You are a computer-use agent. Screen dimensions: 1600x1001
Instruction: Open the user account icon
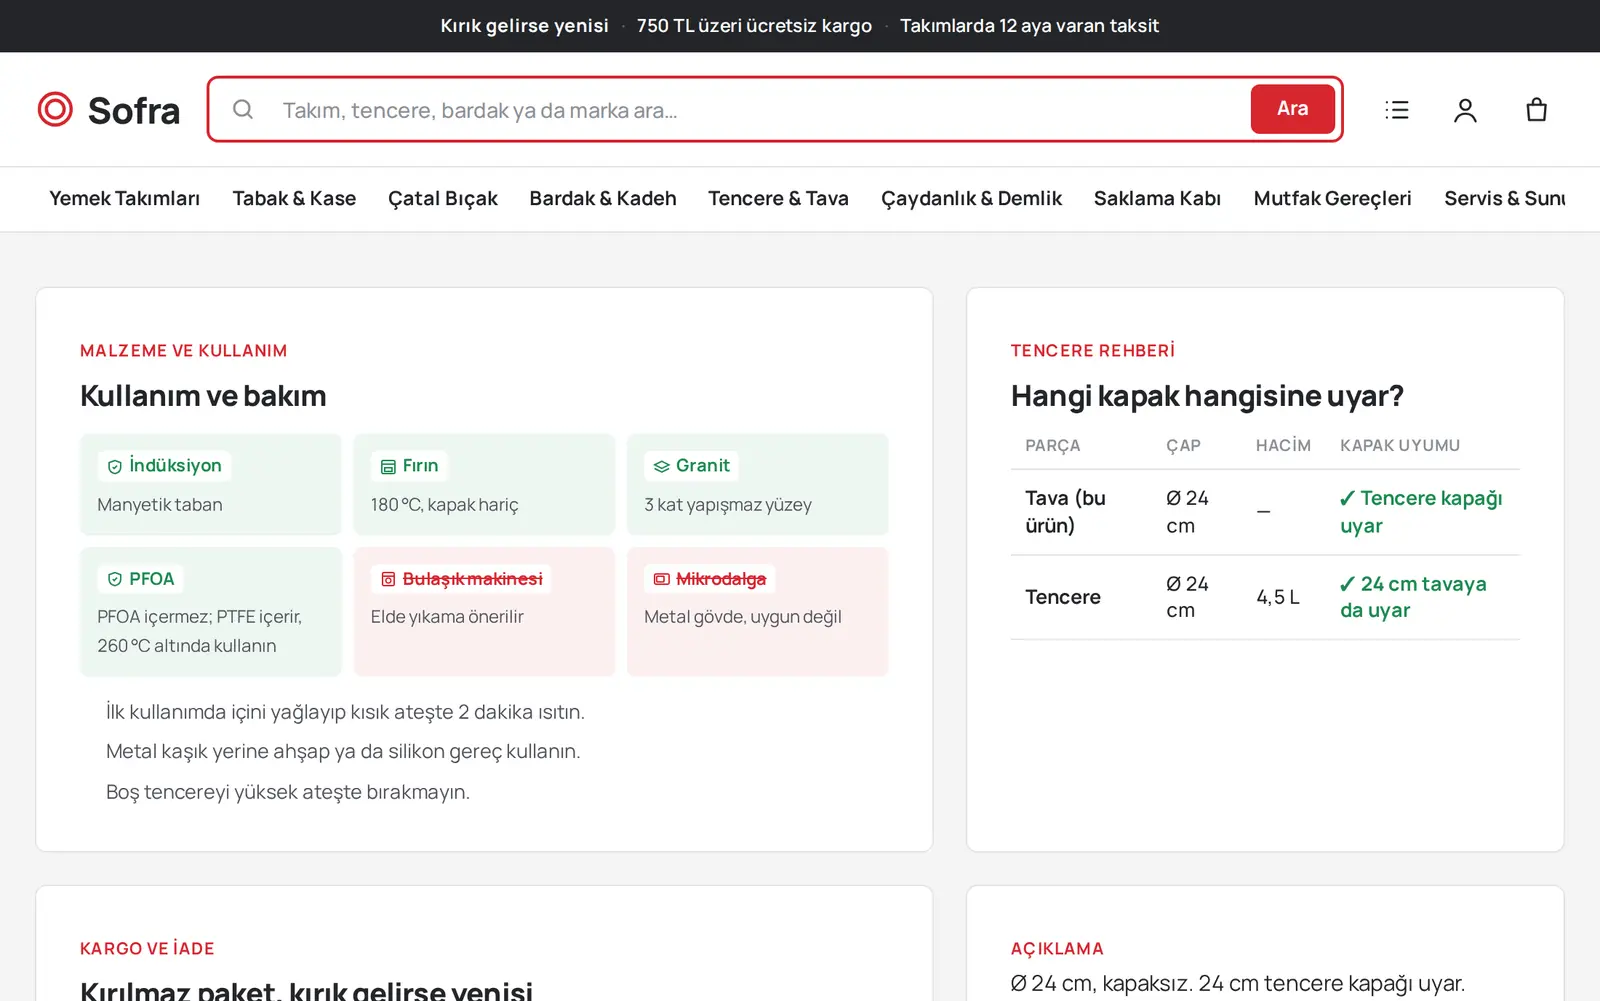tap(1465, 110)
